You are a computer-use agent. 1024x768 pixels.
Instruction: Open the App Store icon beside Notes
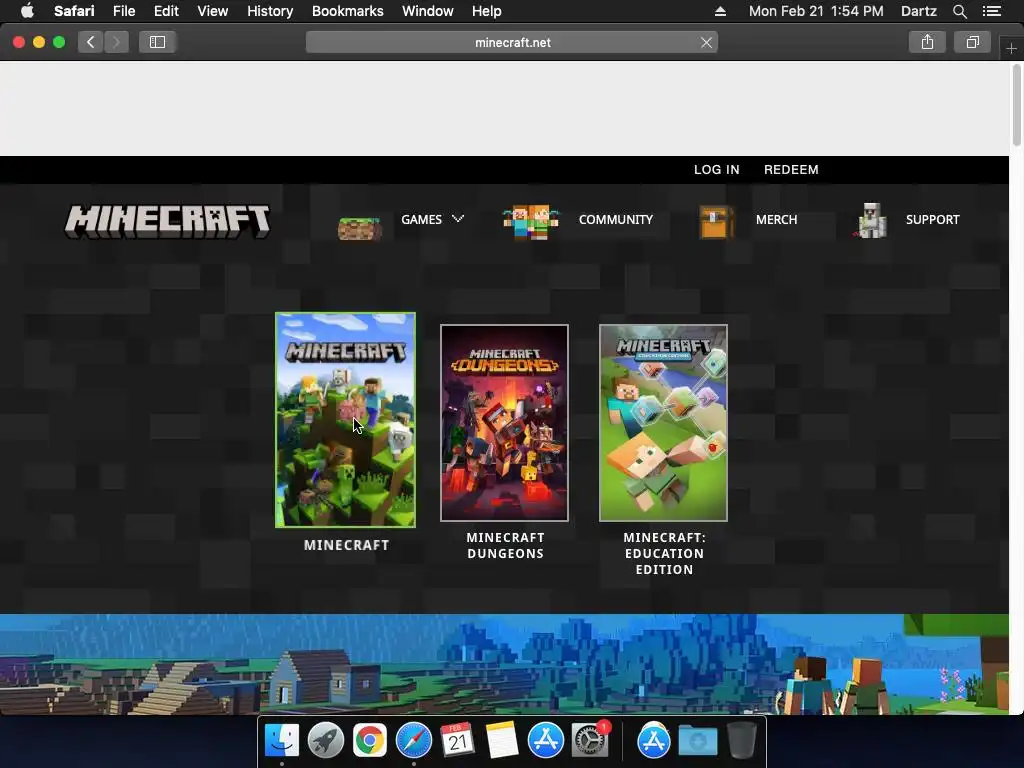tap(545, 740)
